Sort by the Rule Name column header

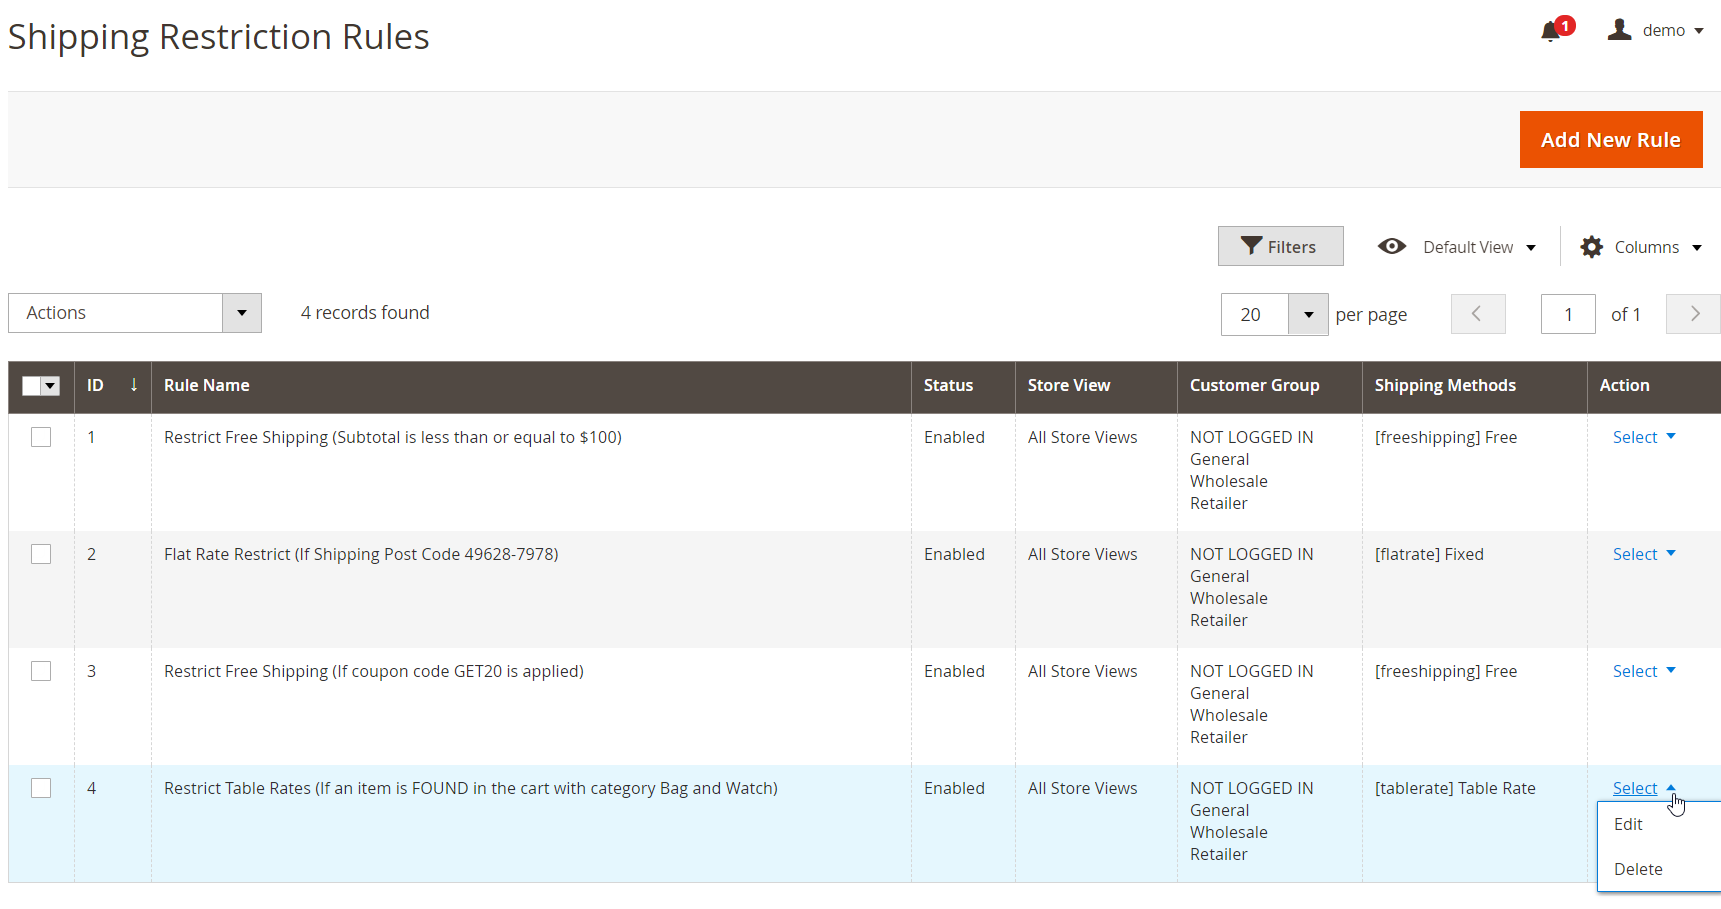click(x=207, y=385)
